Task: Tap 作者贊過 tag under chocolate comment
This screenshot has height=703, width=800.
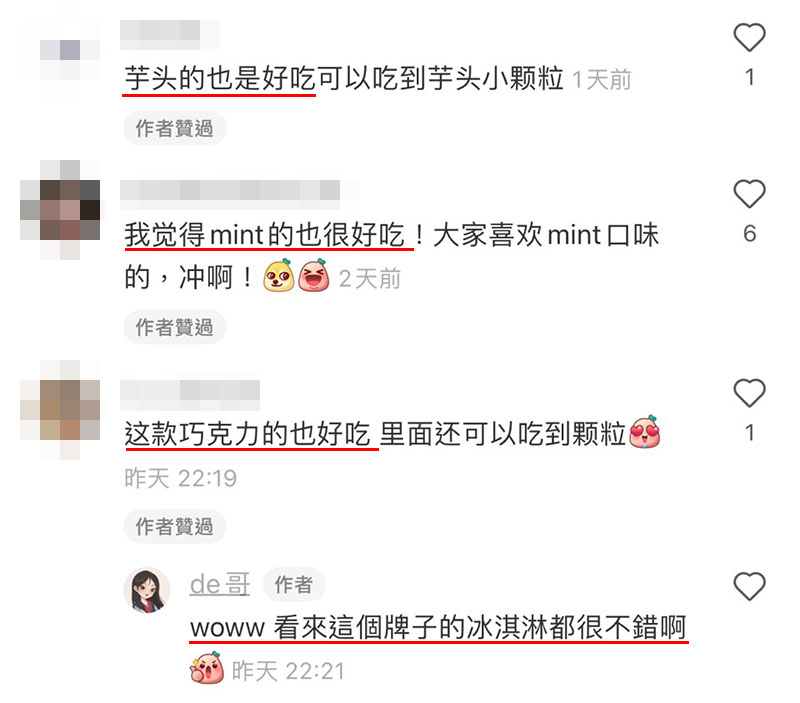Action: (174, 526)
